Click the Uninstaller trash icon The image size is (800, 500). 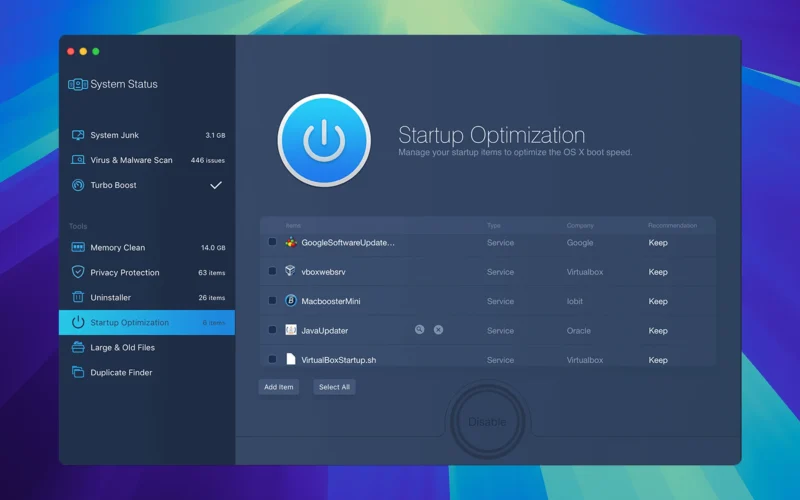78,297
